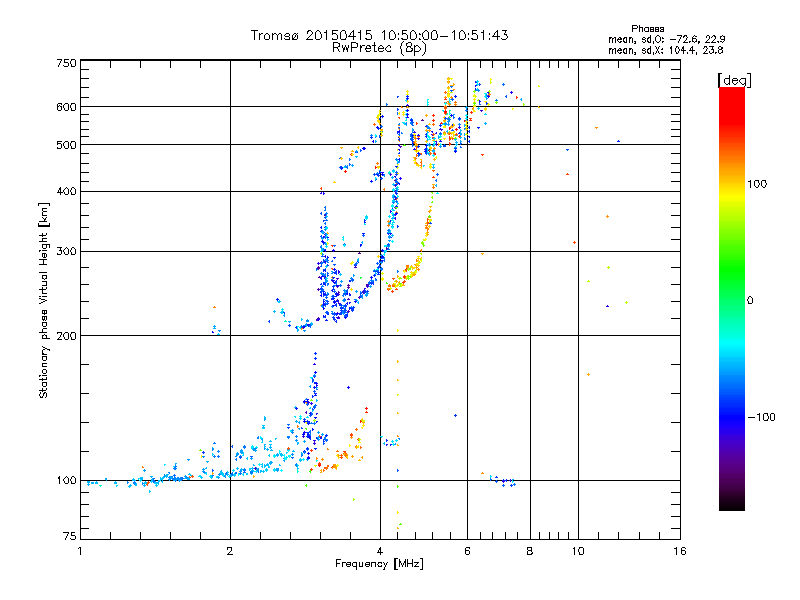Click the 100 tick label beside the colorbar
Viewport: 800px width, 600px height.
[x=757, y=184]
